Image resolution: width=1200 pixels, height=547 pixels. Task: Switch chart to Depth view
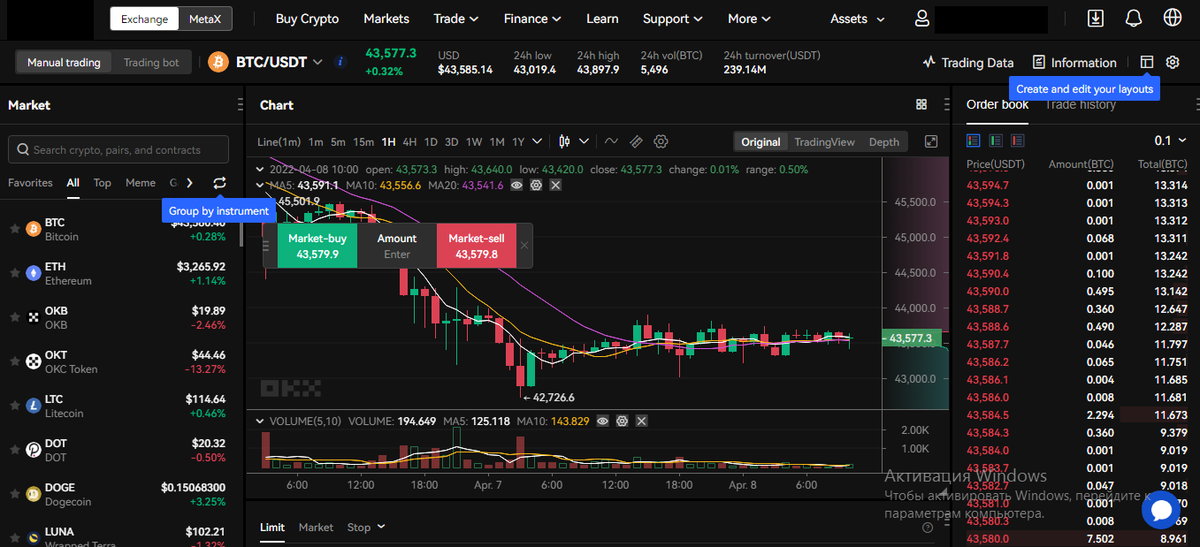click(x=884, y=142)
